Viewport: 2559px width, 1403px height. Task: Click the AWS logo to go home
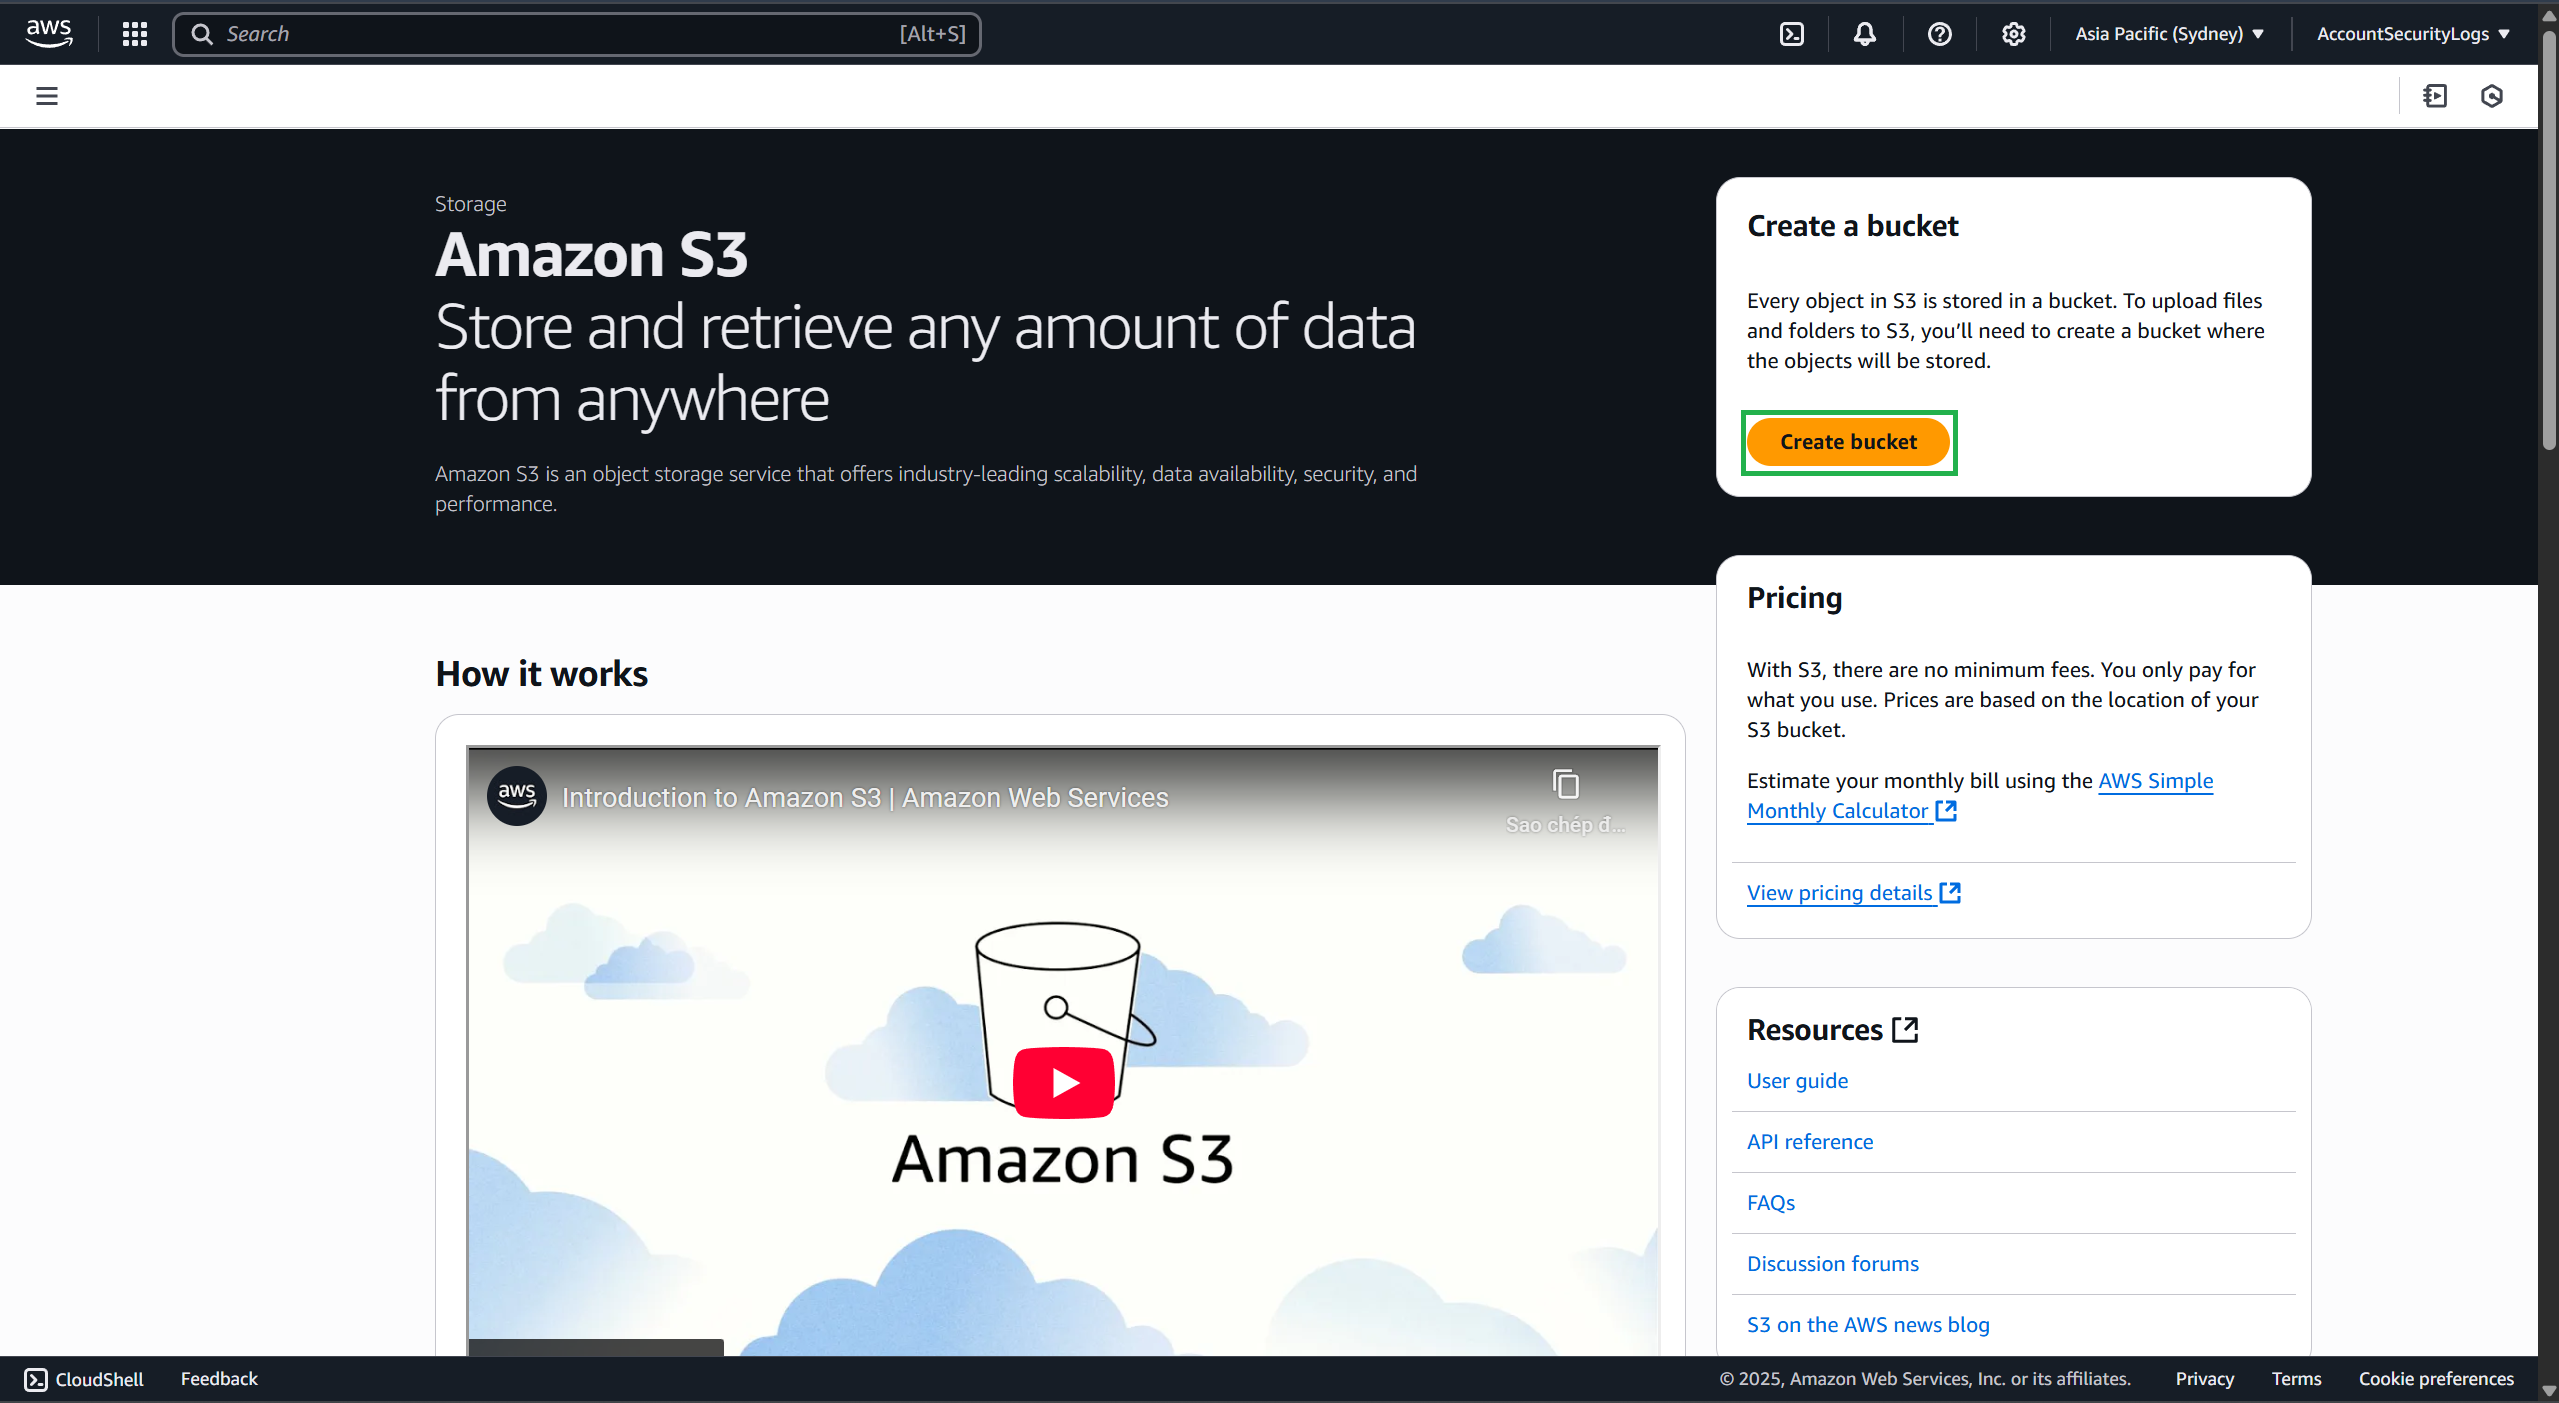tap(47, 33)
